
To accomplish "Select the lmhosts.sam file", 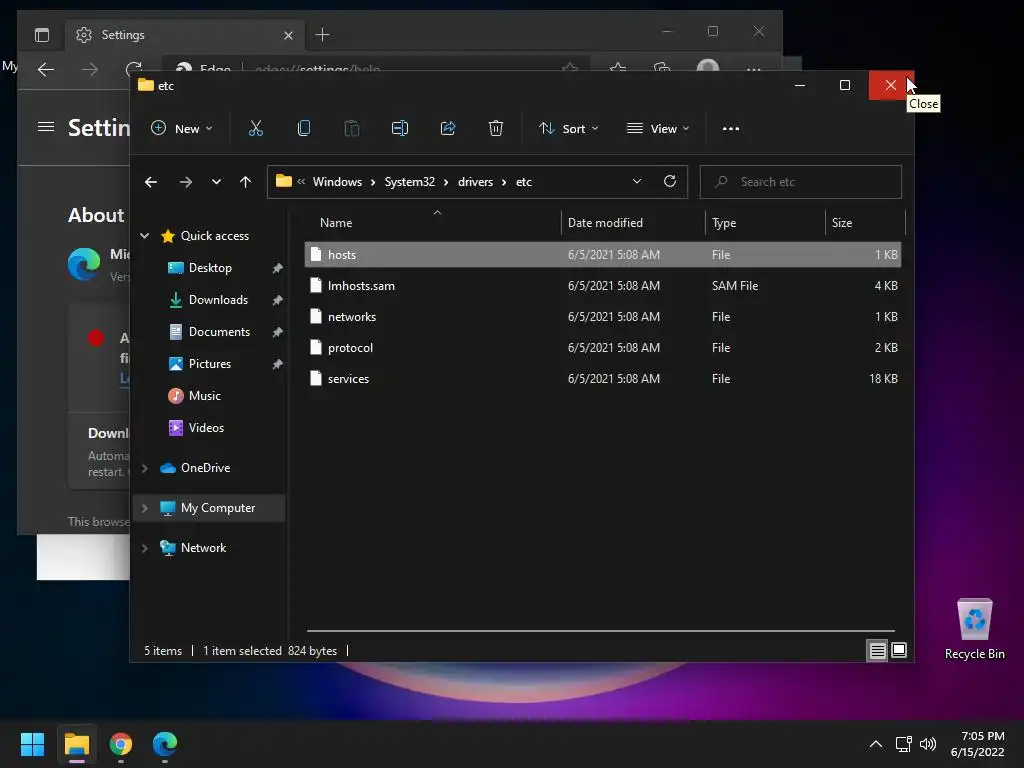I will pyautogui.click(x=603, y=285).
